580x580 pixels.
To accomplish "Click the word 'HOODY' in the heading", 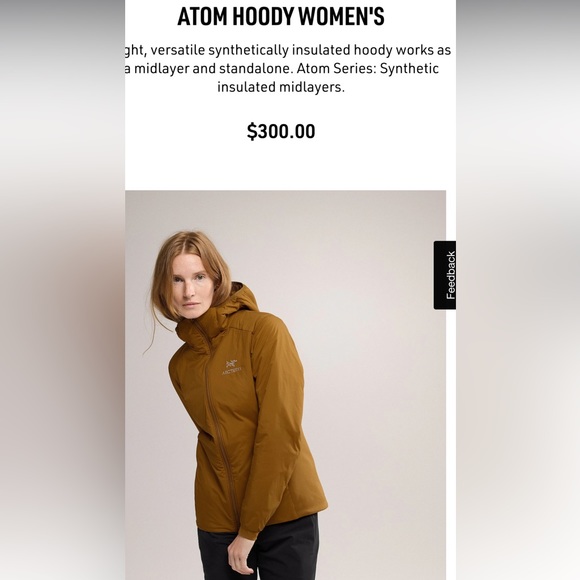I will (x=263, y=16).
